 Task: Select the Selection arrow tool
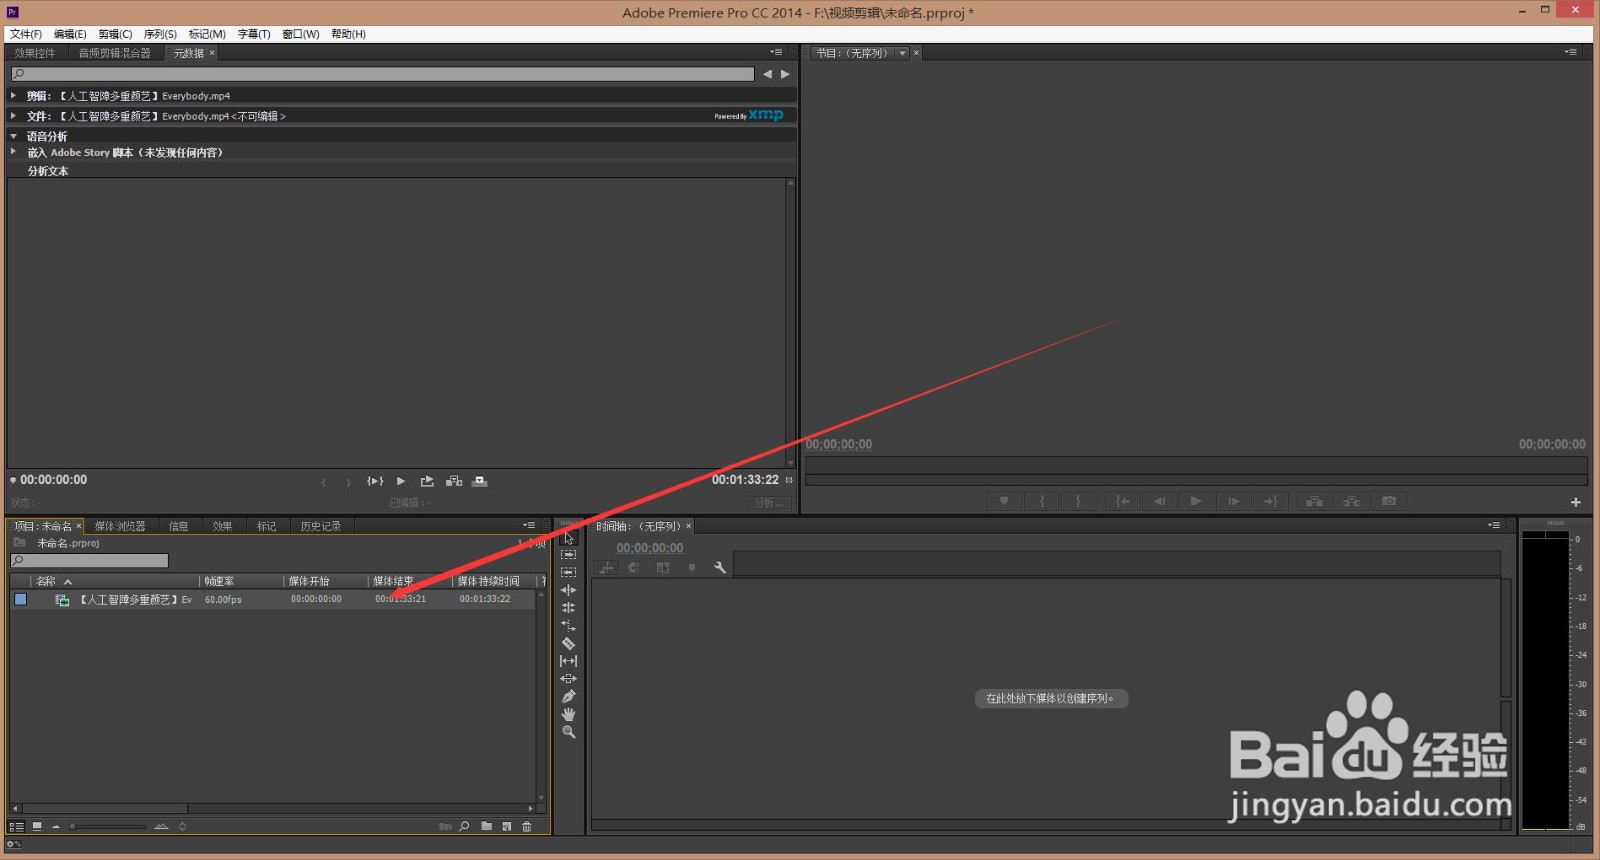pos(568,538)
